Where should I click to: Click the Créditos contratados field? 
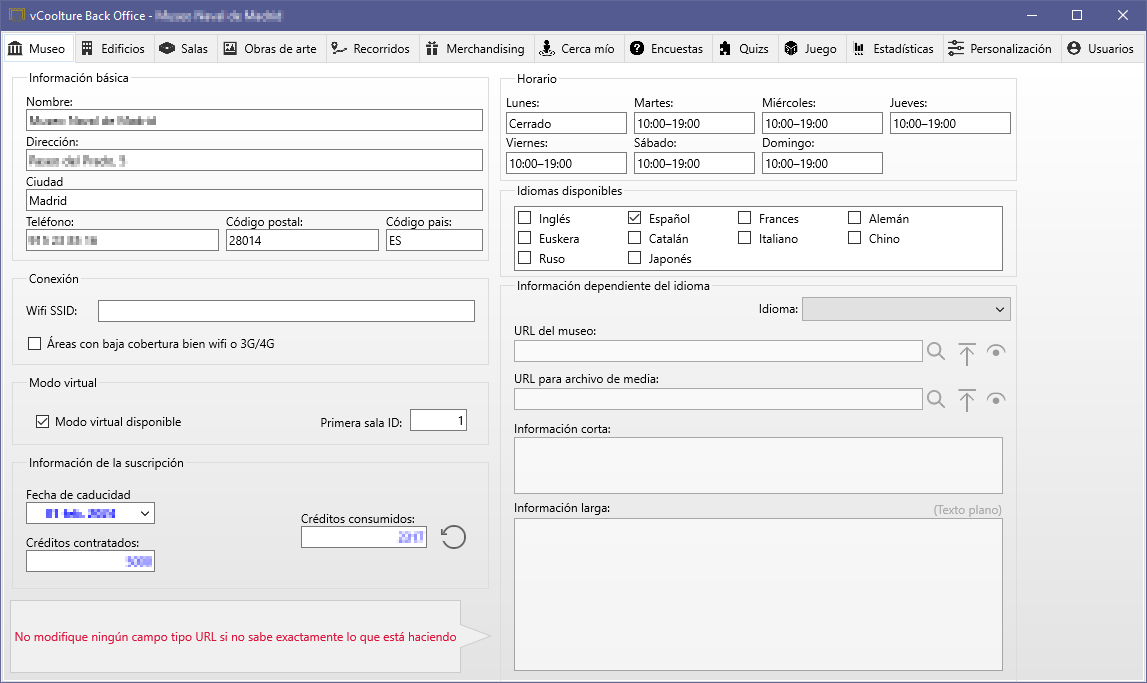90,561
